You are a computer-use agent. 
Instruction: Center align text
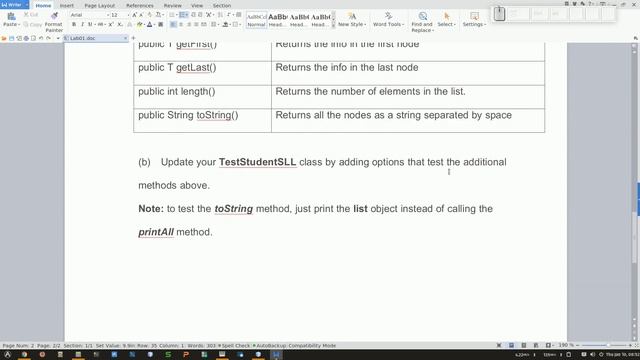point(181,24)
